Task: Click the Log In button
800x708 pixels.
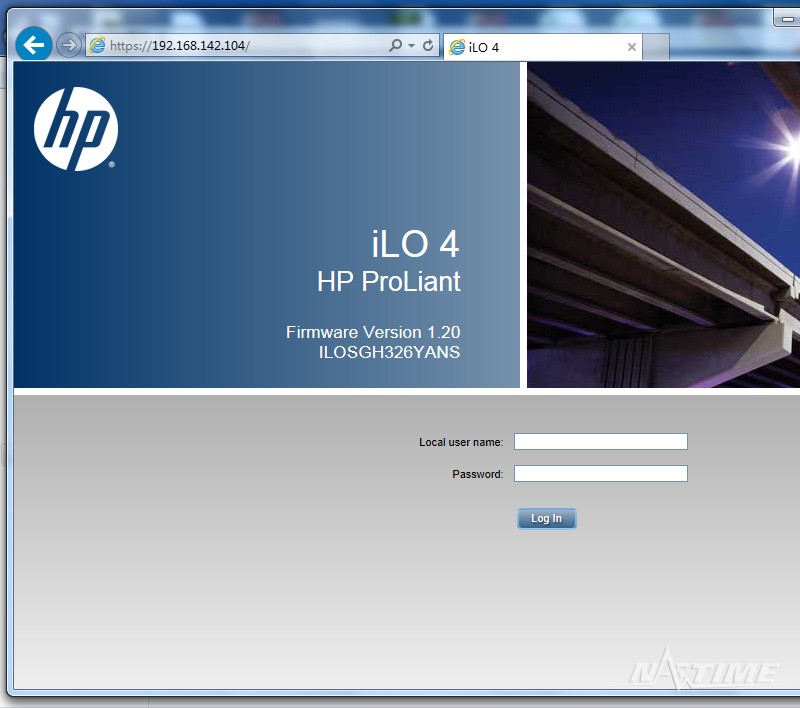Action: pos(546,518)
